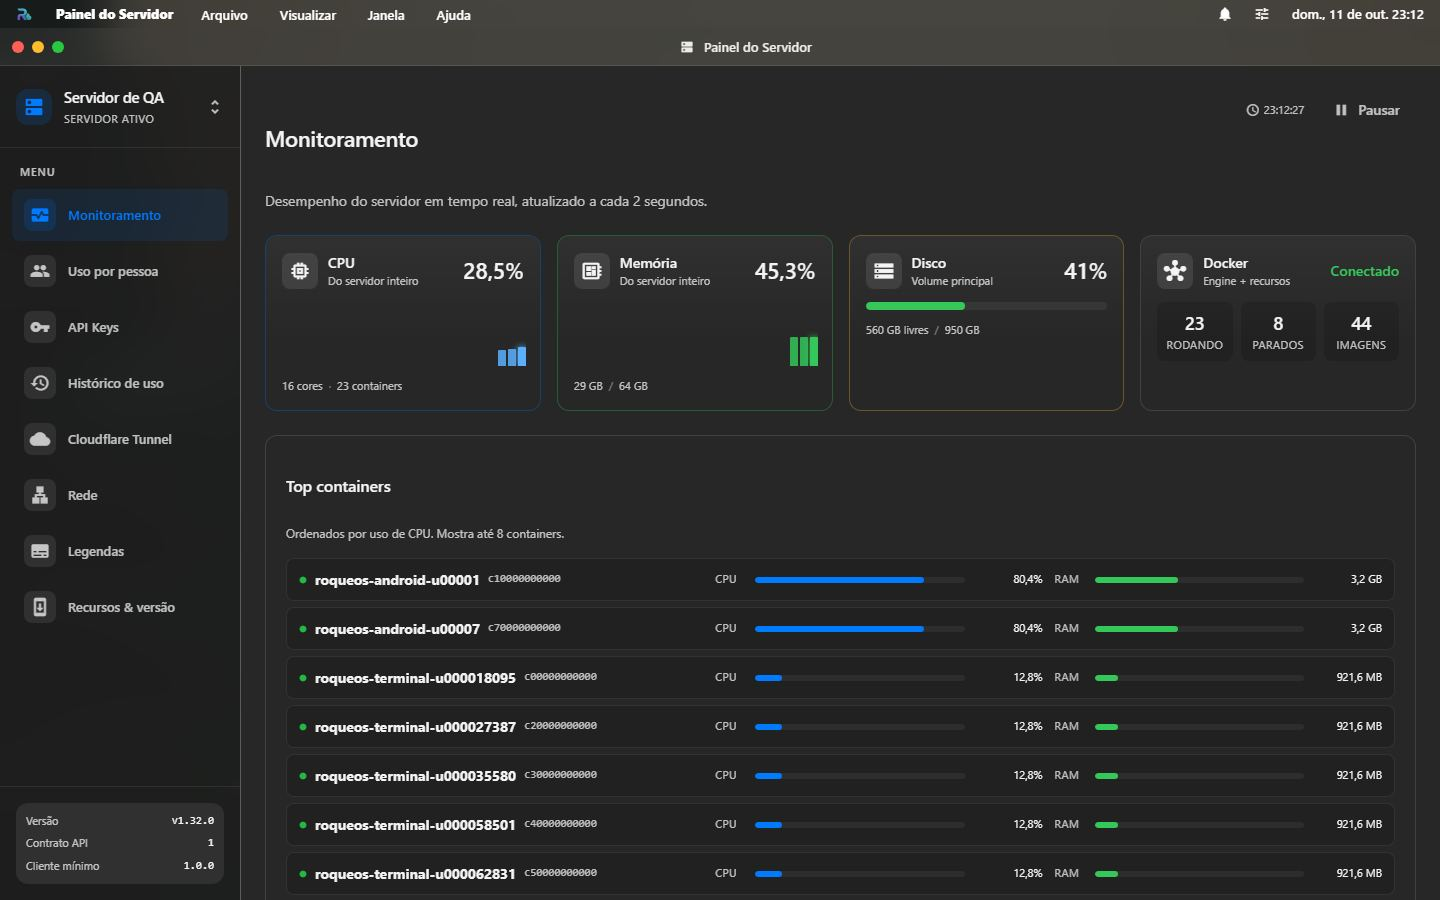Click the Docker engine icon
Screen dimensions: 1440x900
point(1175,271)
